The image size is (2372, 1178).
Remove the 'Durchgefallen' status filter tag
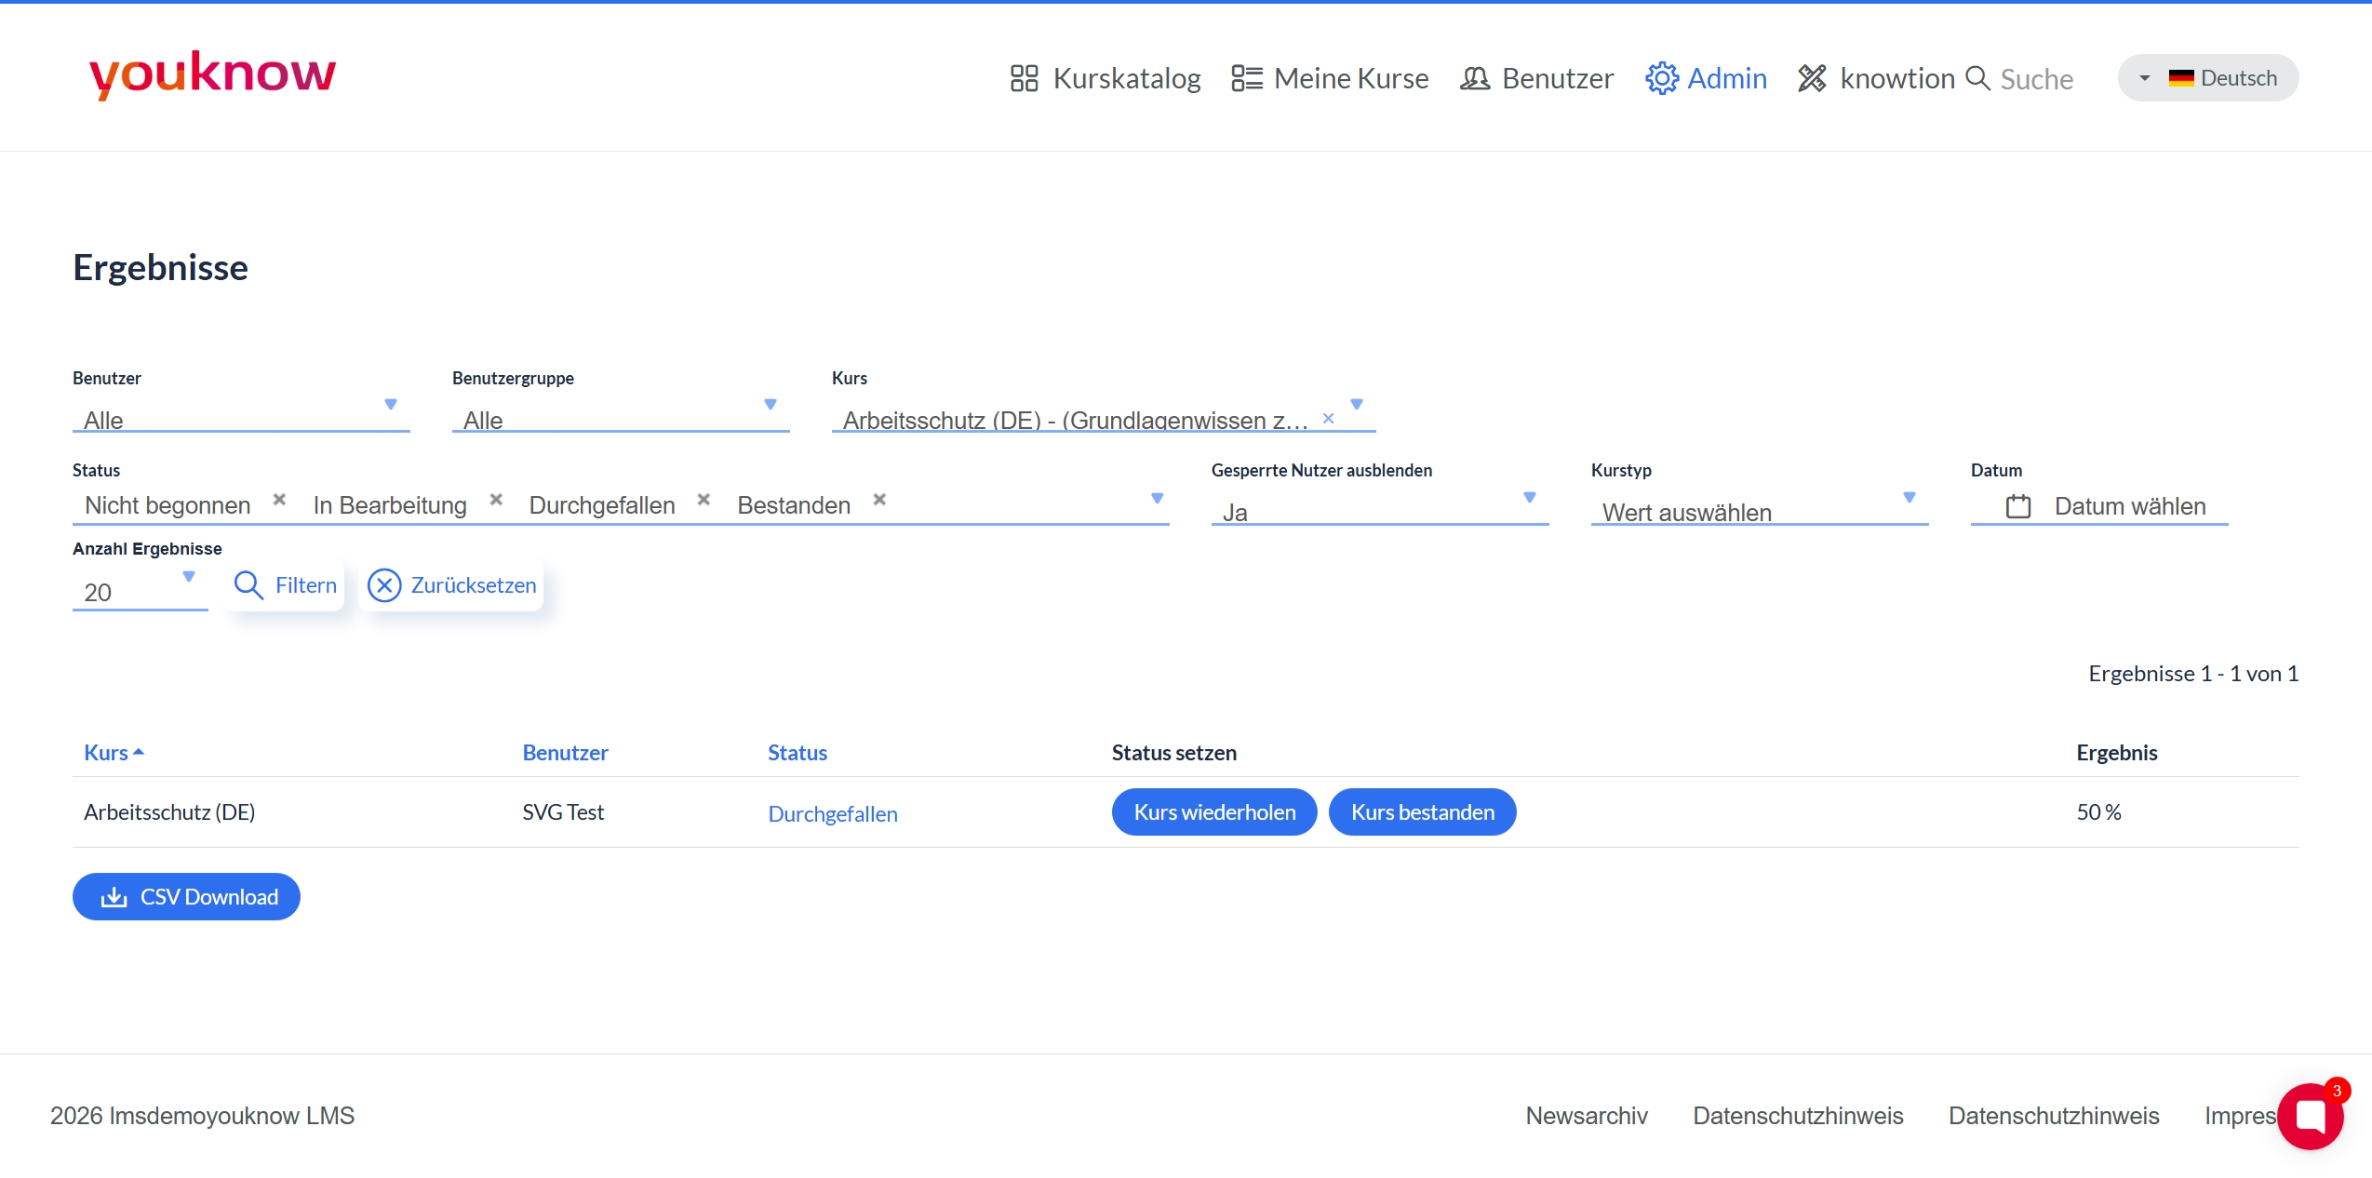tap(704, 499)
